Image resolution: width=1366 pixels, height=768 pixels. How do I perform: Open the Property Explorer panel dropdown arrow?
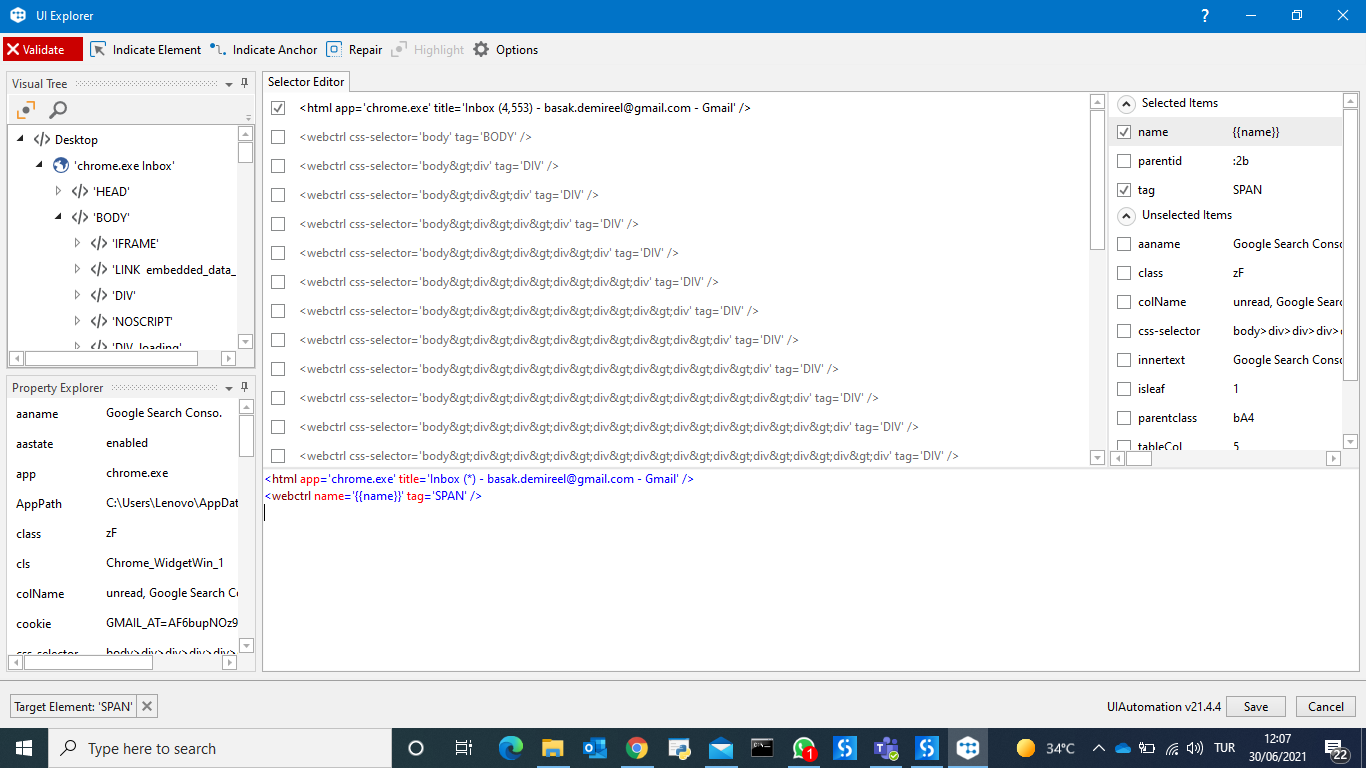pos(229,388)
